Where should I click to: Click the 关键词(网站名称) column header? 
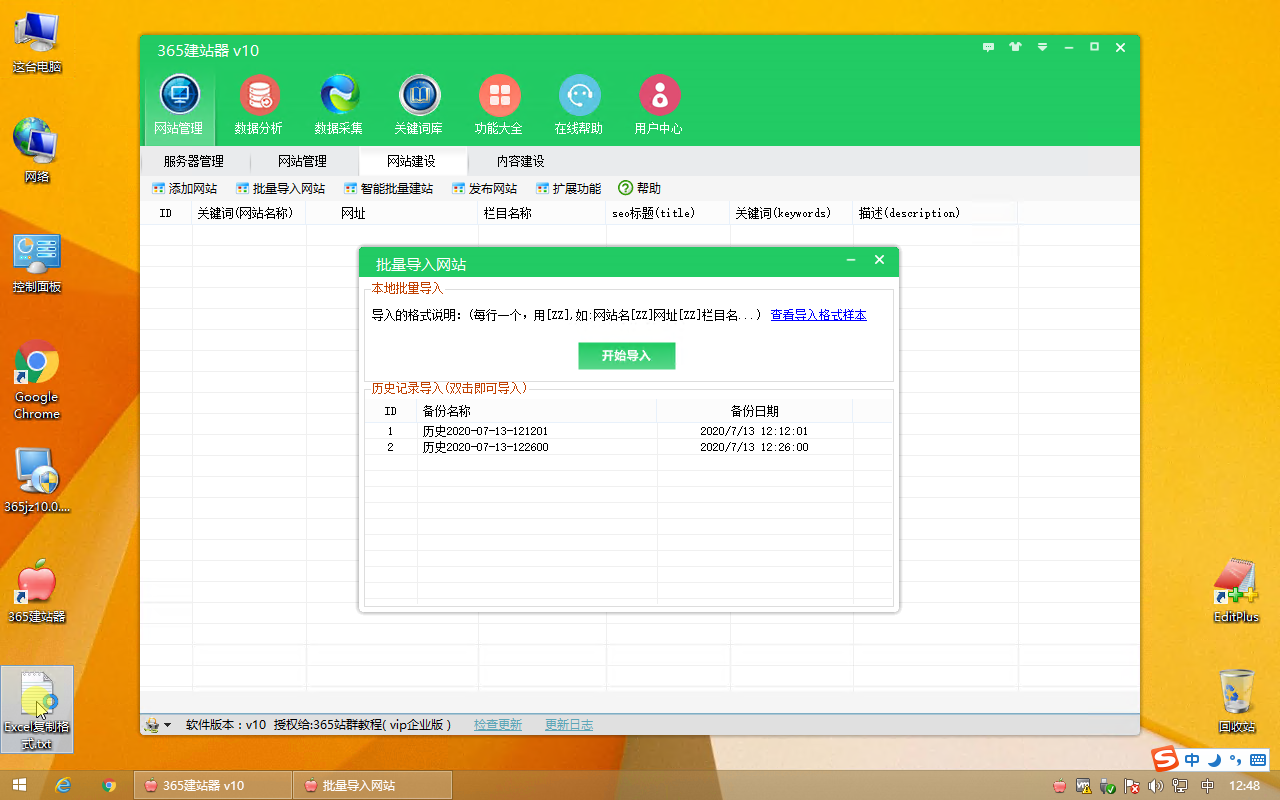[x=249, y=213]
